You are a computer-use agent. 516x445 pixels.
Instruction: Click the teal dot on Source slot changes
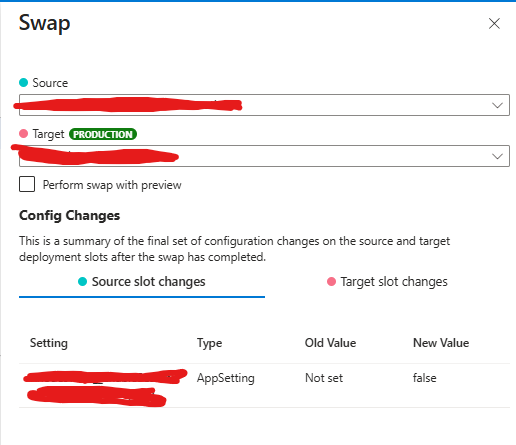[x=82, y=282]
